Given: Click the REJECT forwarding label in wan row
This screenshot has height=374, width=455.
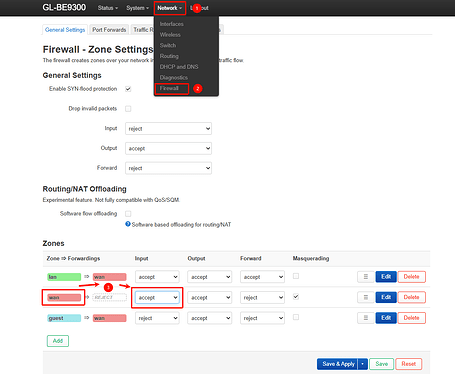Looking at the screenshot, I should pyautogui.click(x=110, y=297).
